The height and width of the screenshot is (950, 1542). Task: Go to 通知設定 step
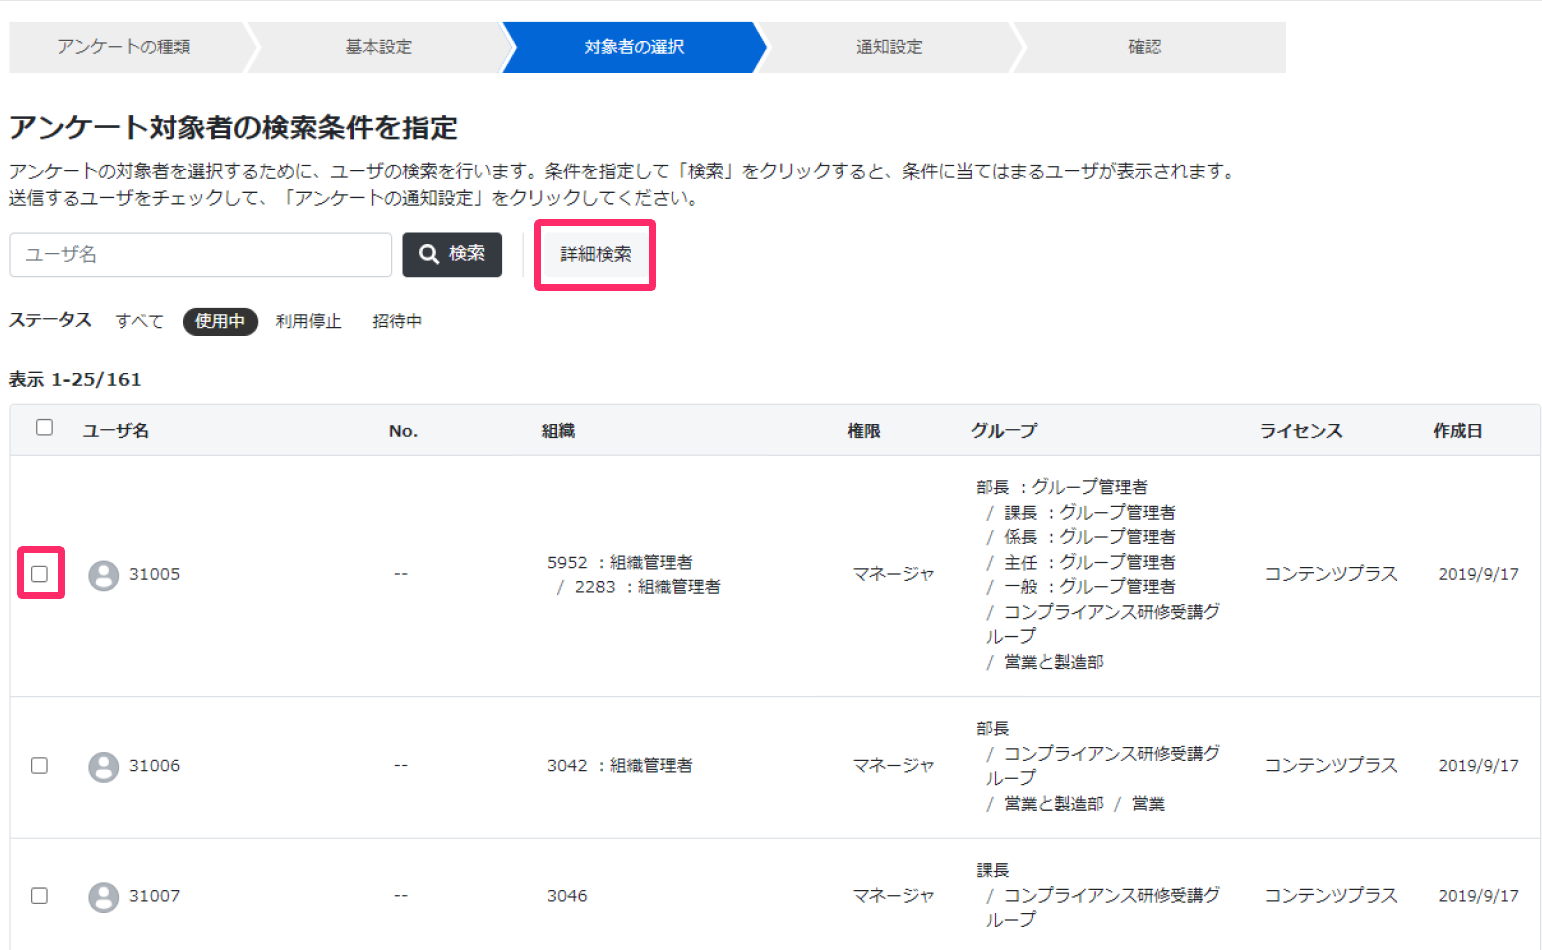(889, 47)
